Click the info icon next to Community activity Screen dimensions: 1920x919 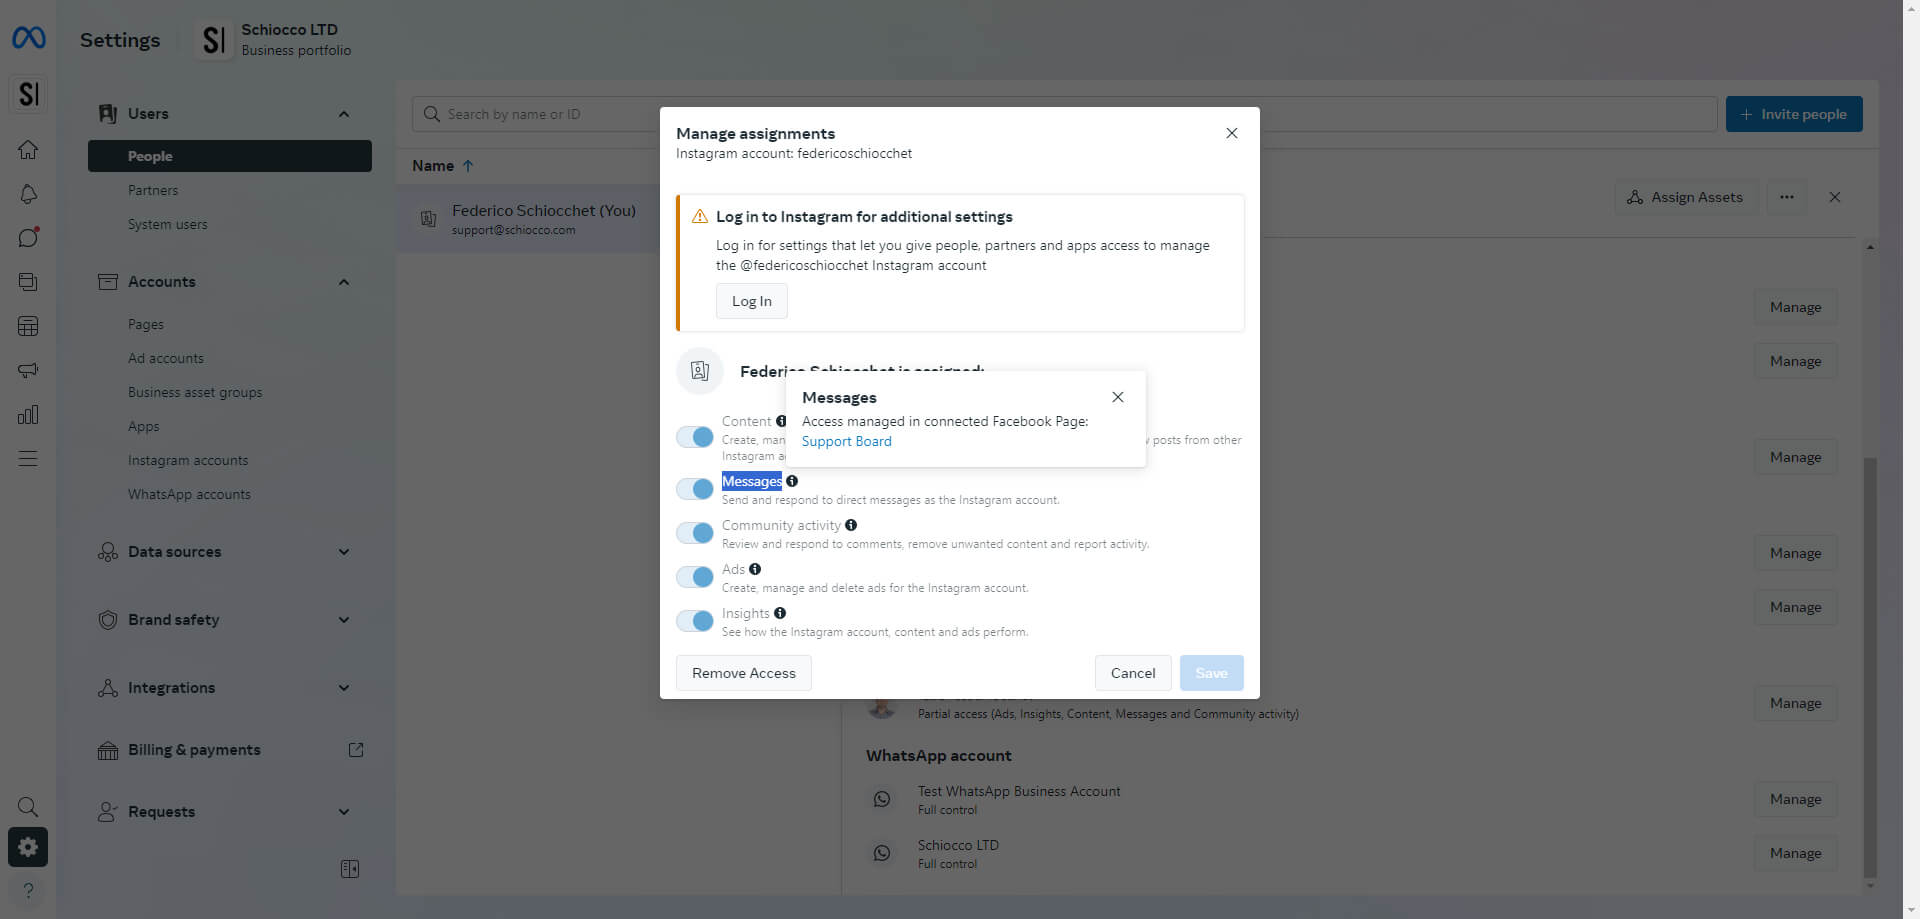point(851,525)
